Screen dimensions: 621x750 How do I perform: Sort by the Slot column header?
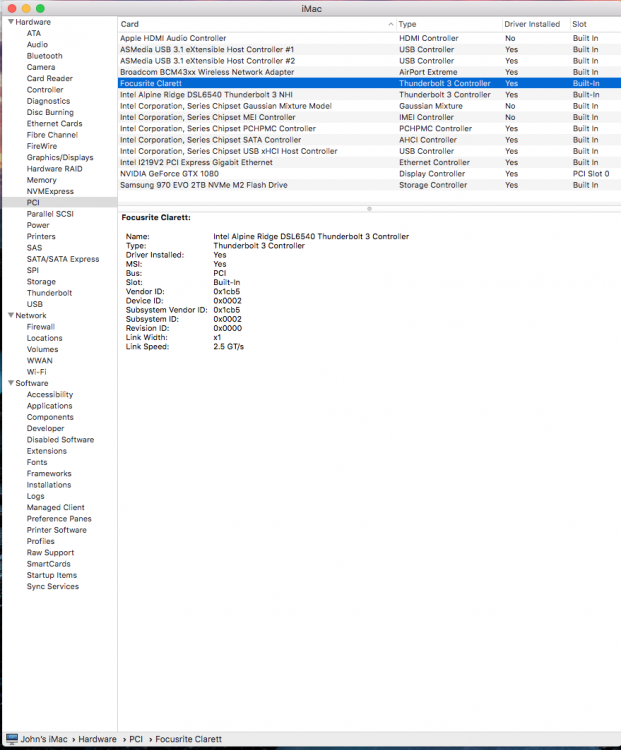(579, 24)
